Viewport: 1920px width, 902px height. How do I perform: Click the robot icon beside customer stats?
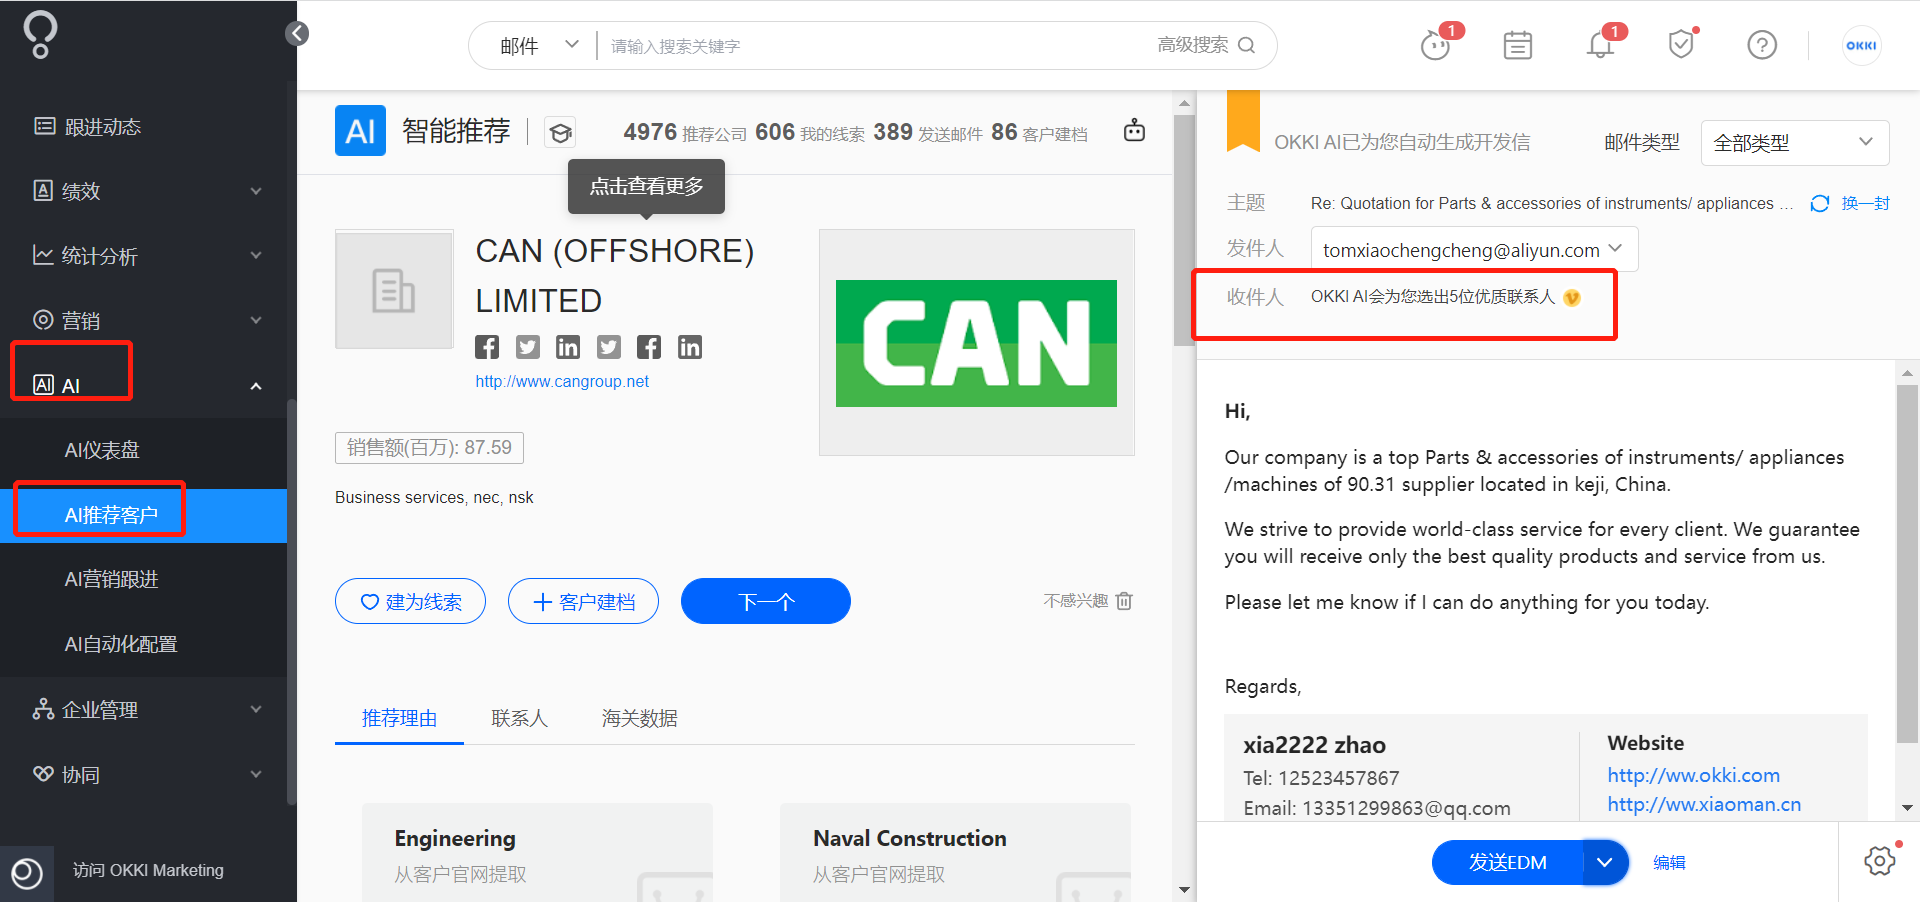(1134, 130)
